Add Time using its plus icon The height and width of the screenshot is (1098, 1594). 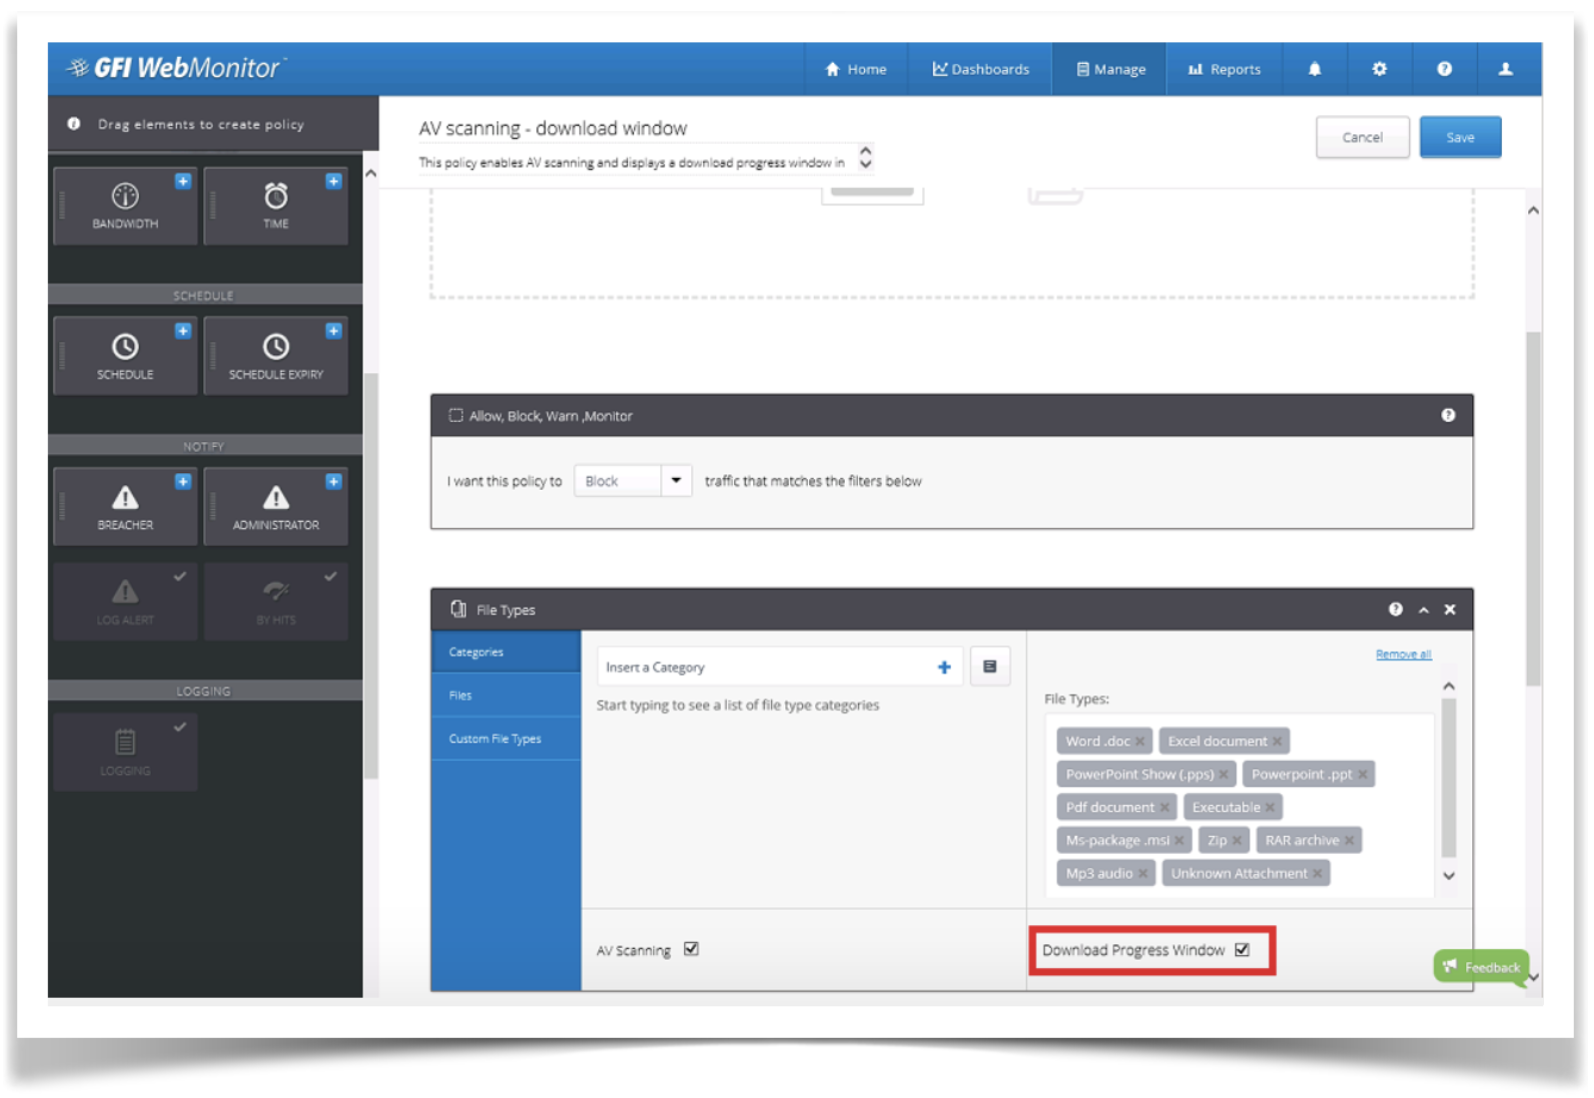tap(334, 181)
